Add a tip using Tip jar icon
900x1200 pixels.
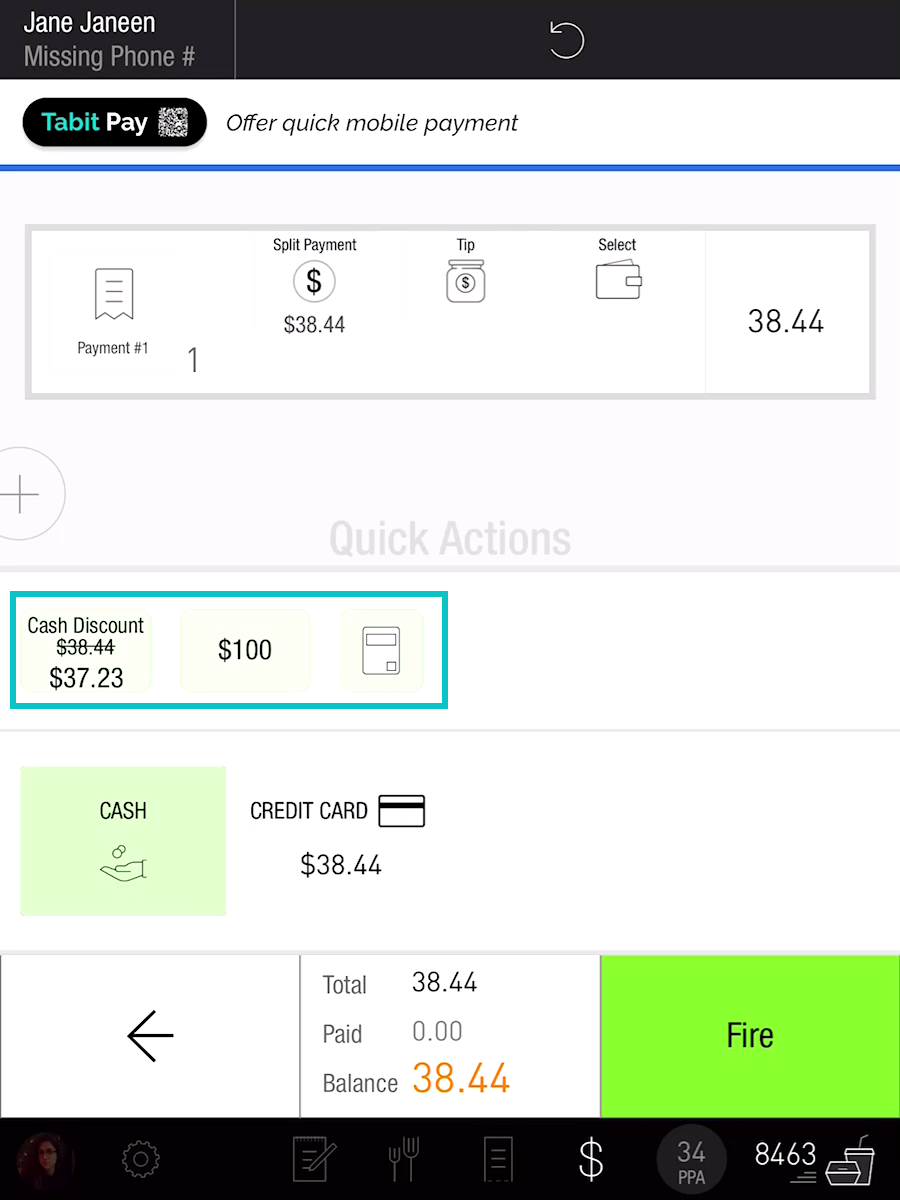465,281
